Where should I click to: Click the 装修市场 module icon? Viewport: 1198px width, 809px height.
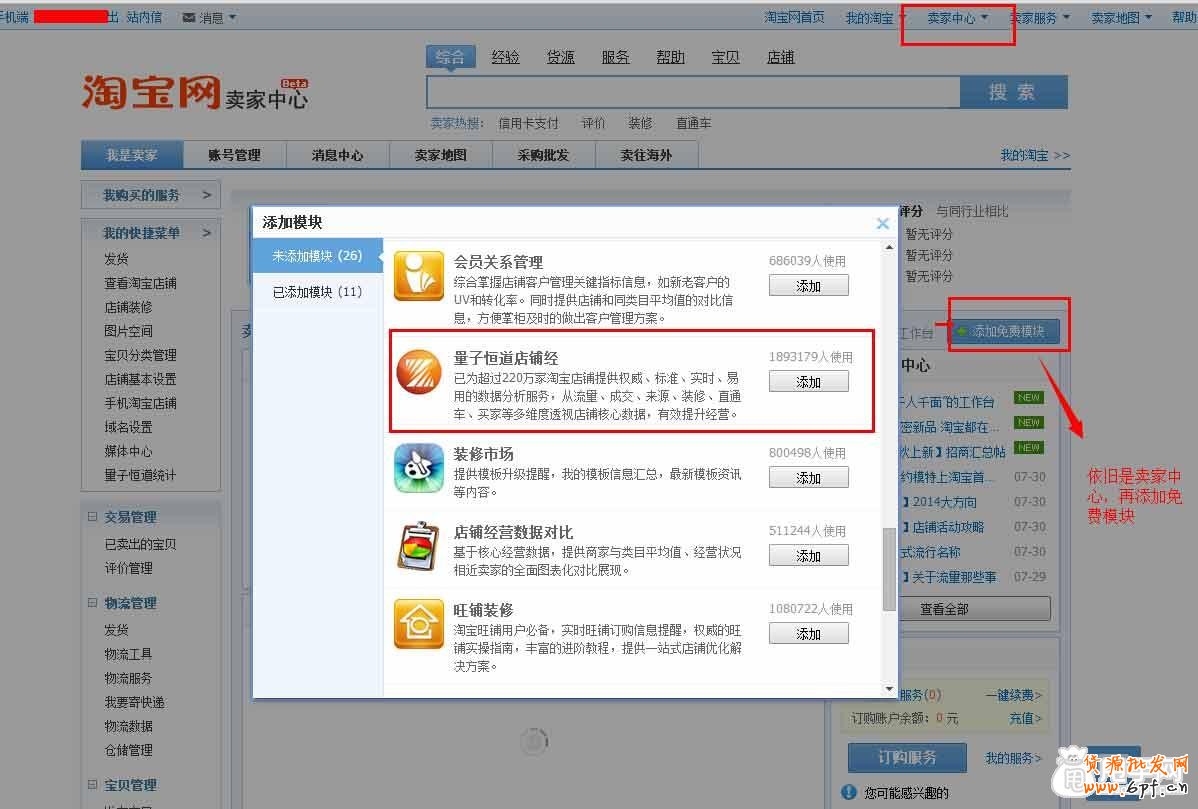[418, 468]
